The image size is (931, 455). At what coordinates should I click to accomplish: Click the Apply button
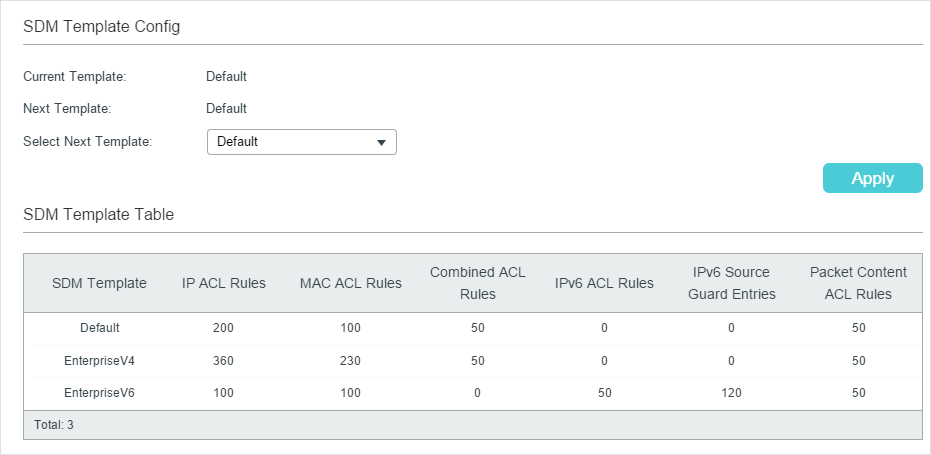tap(872, 178)
